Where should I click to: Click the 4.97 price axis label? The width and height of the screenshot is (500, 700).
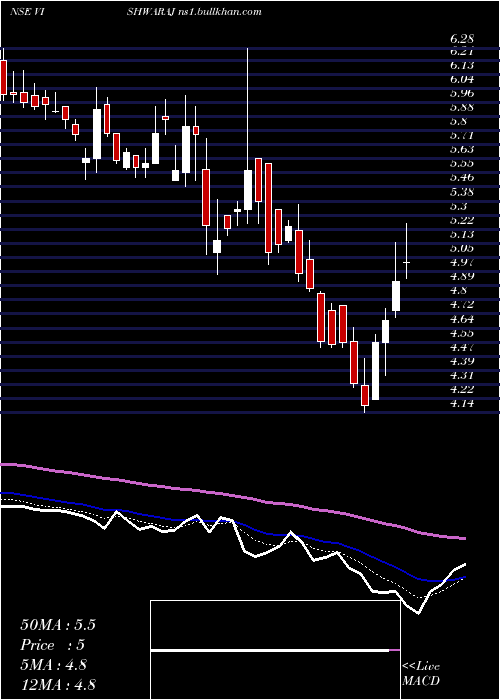462,262
